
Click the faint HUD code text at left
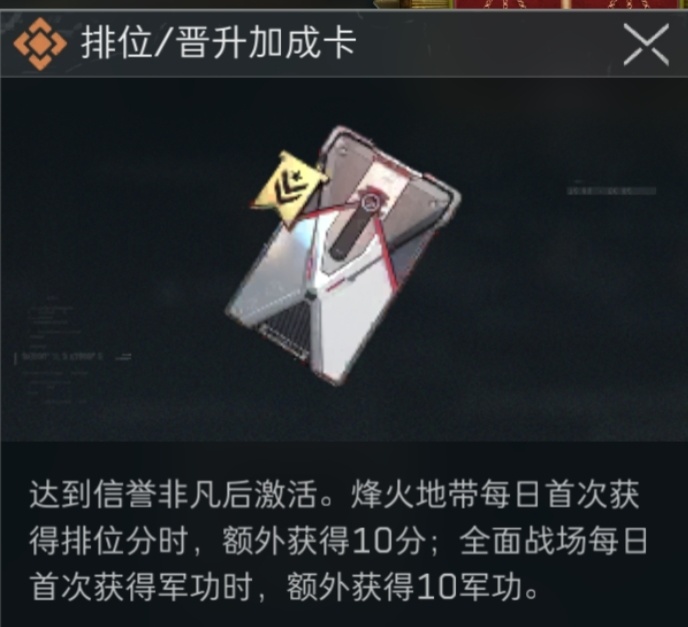(x=62, y=356)
